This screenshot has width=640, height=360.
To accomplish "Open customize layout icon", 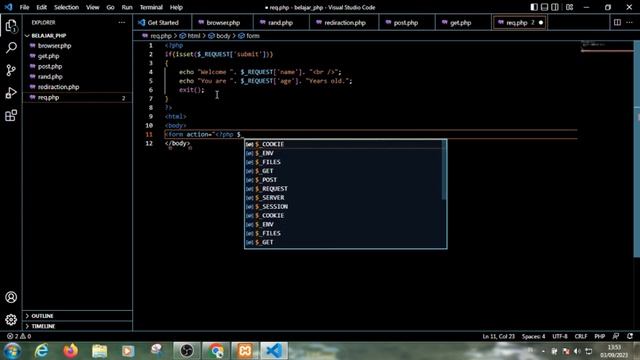I will coord(569,7).
